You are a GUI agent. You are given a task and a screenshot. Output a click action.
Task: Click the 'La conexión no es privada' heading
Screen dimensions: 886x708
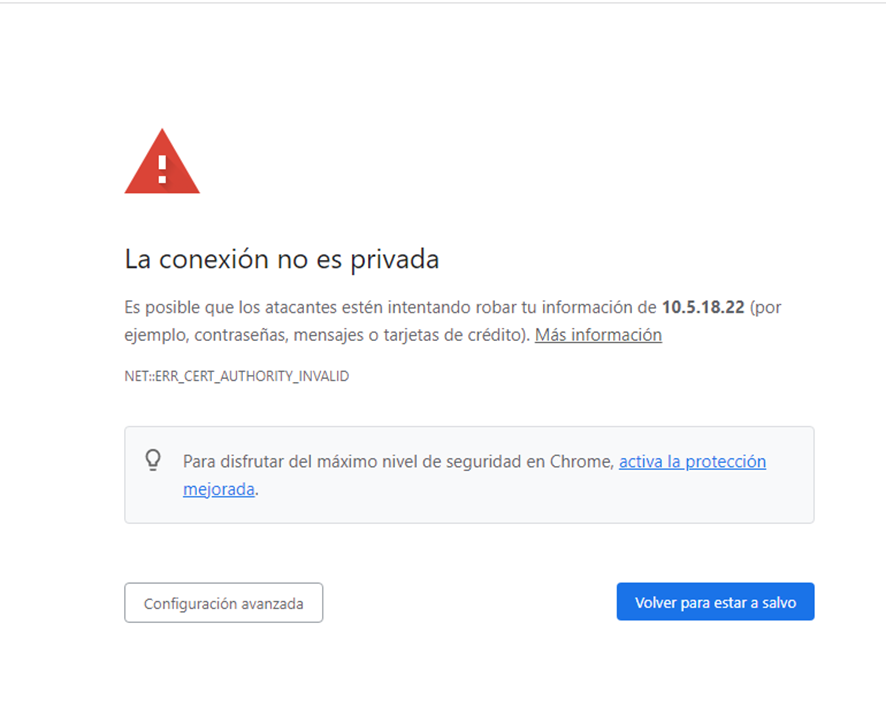(x=281, y=259)
